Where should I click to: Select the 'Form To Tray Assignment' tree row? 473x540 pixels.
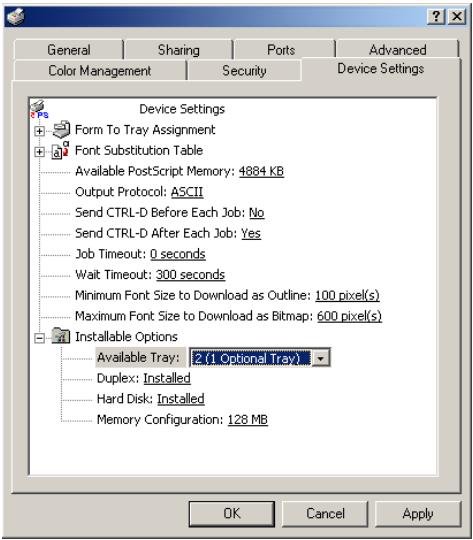click(x=145, y=130)
